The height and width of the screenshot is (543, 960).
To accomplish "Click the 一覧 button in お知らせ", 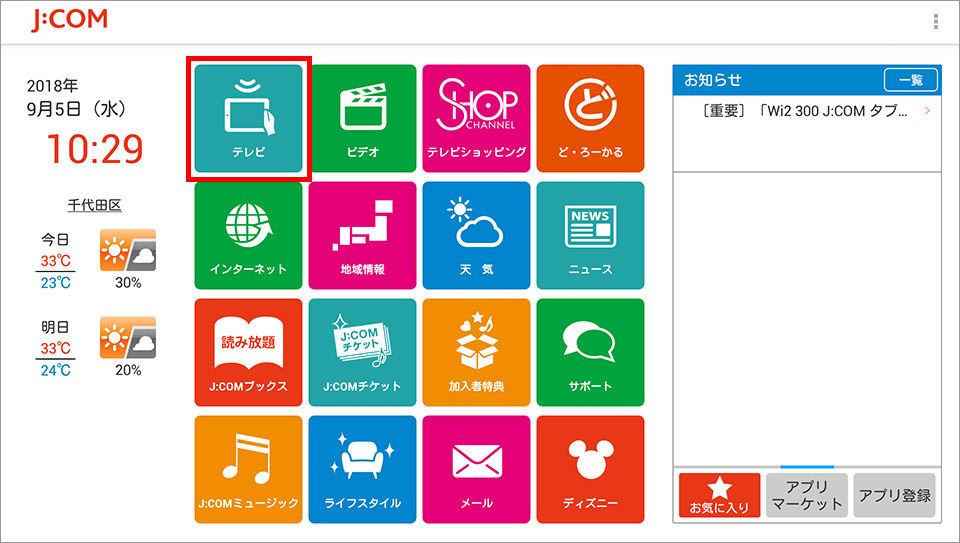I will (x=910, y=80).
